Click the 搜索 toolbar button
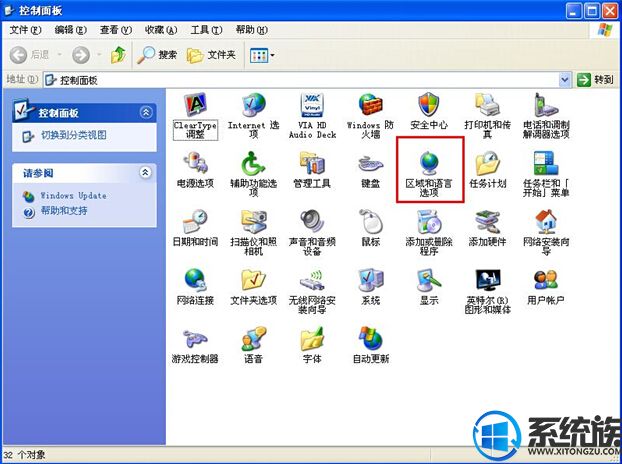622x464 pixels. (x=157, y=55)
